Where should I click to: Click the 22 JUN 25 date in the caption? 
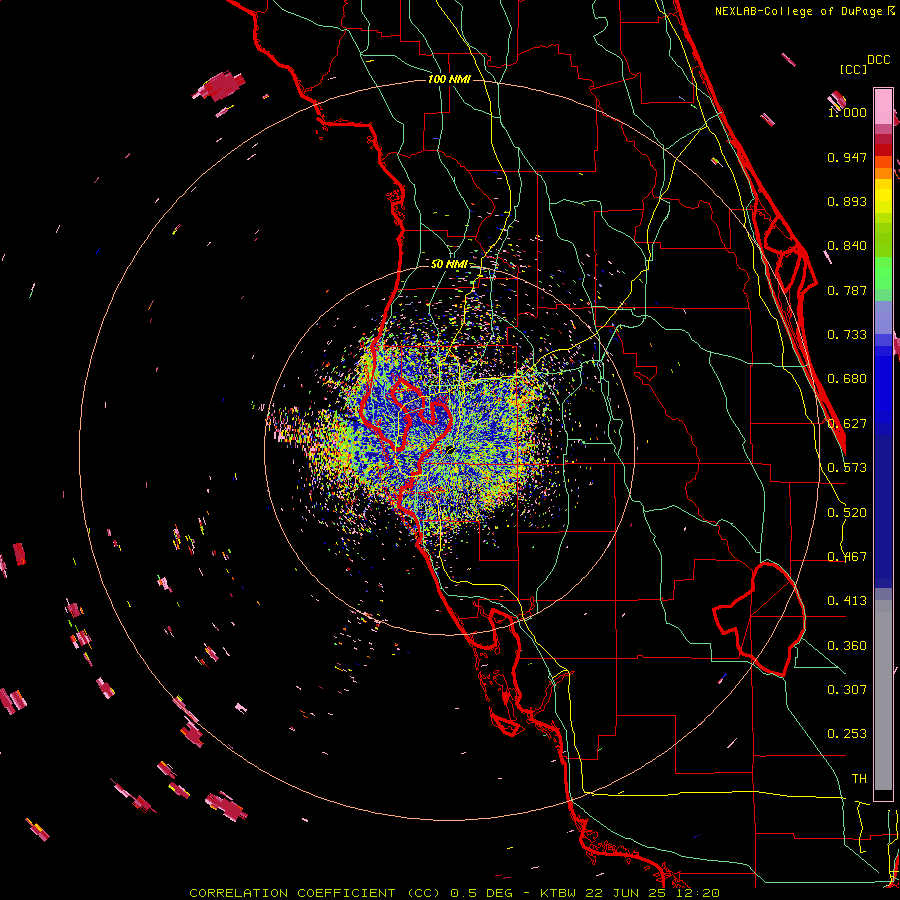coord(624,893)
